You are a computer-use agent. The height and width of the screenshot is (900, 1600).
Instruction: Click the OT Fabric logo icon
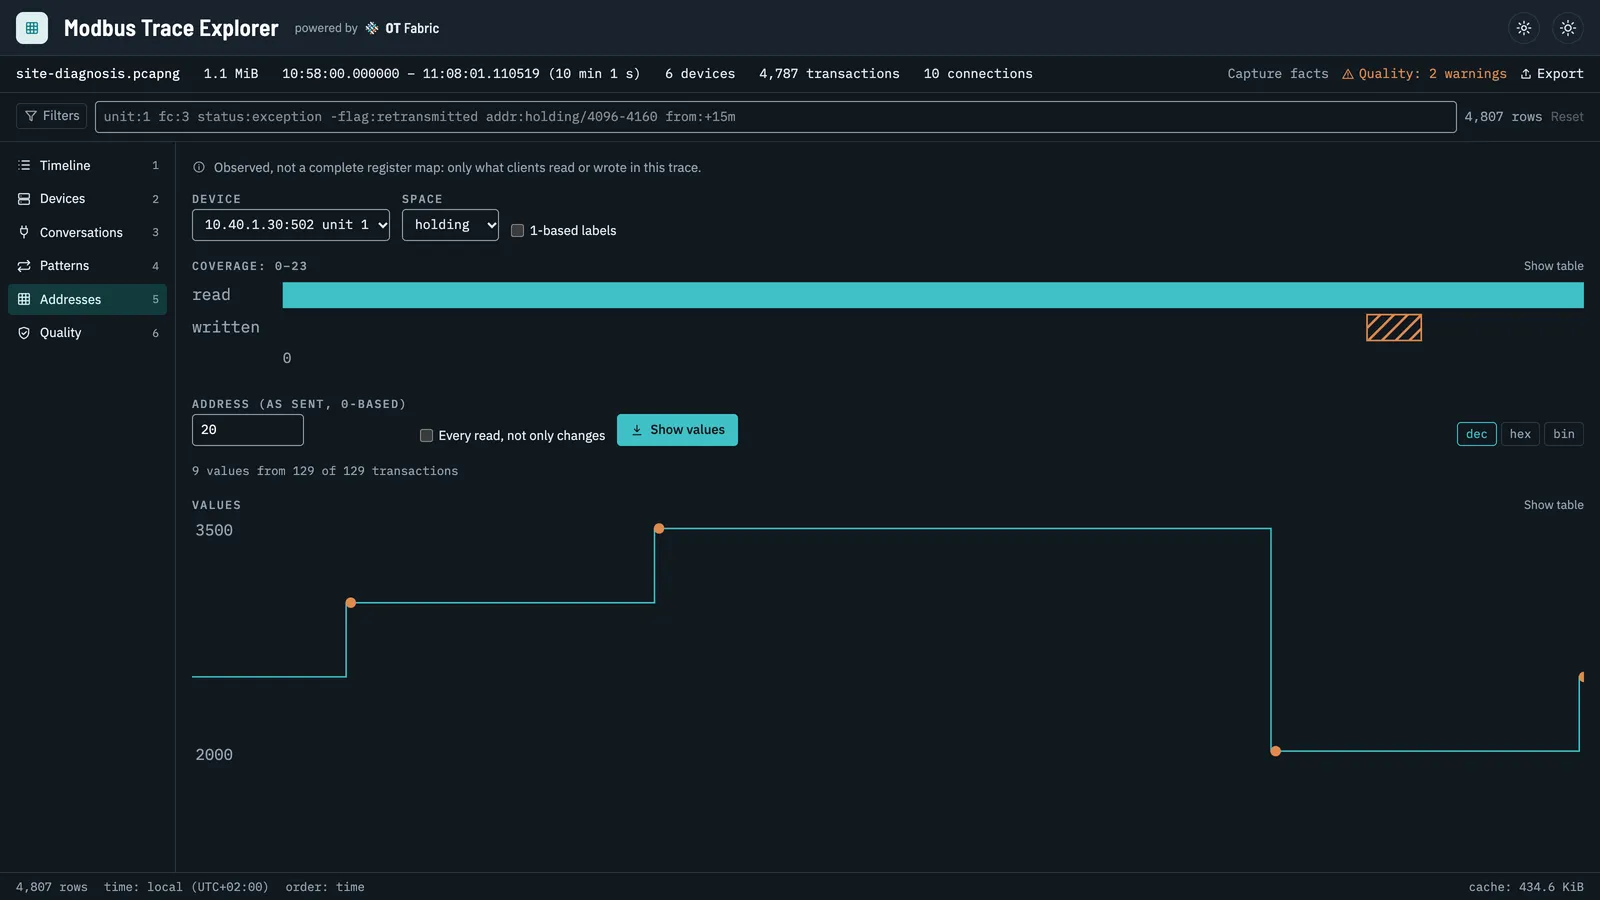pyautogui.click(x=372, y=28)
